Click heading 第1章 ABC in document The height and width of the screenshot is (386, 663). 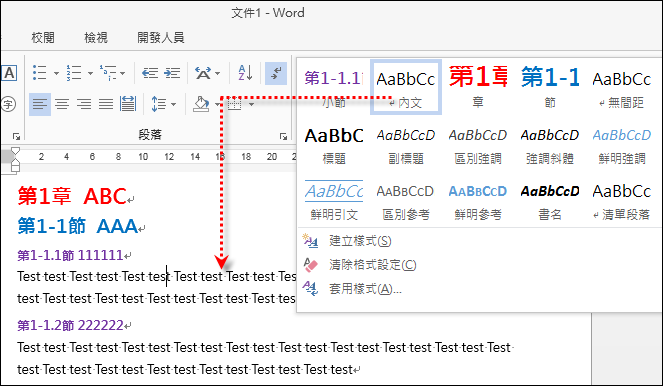click(x=72, y=197)
